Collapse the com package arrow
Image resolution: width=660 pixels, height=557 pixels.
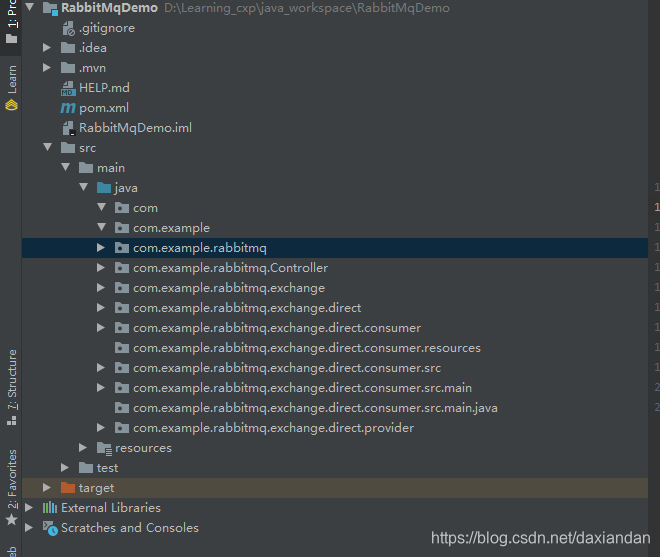[101, 207]
